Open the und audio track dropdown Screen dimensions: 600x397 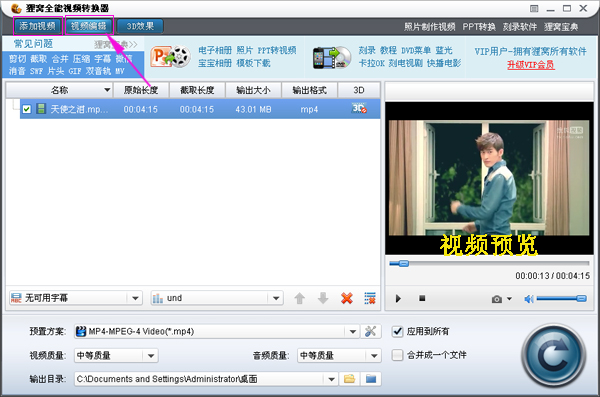217,298
